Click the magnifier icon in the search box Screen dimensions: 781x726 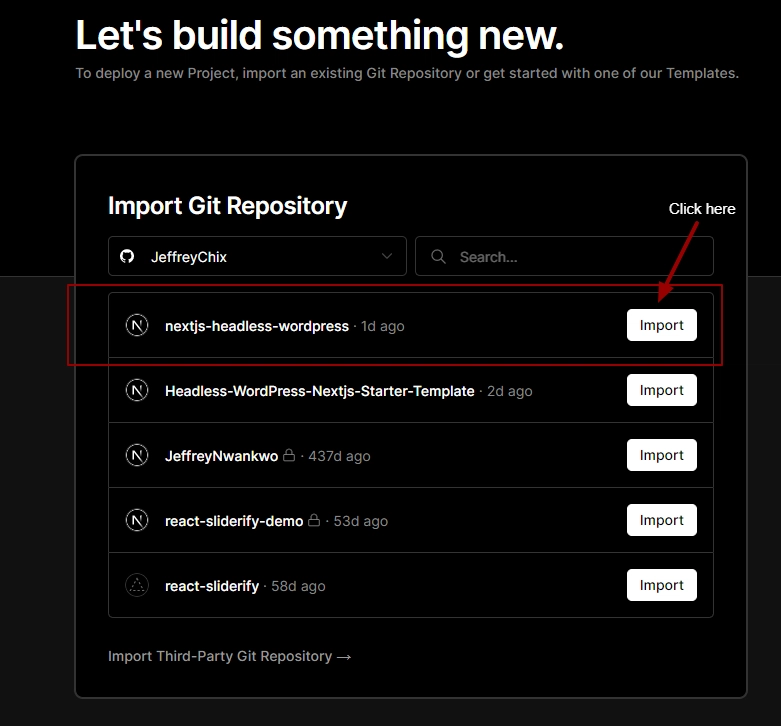[x=438, y=257]
